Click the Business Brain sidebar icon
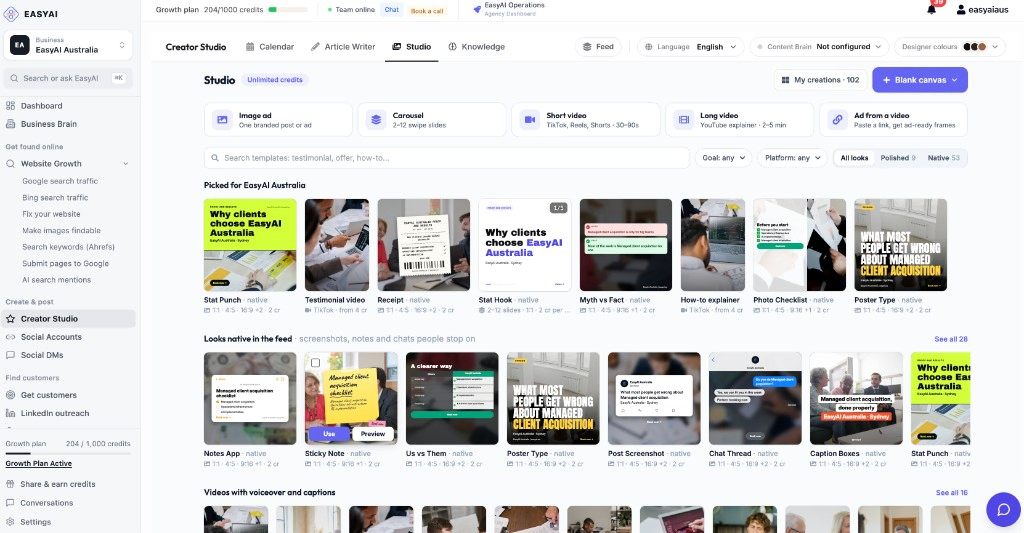The width and height of the screenshot is (1024, 533). coord(10,124)
